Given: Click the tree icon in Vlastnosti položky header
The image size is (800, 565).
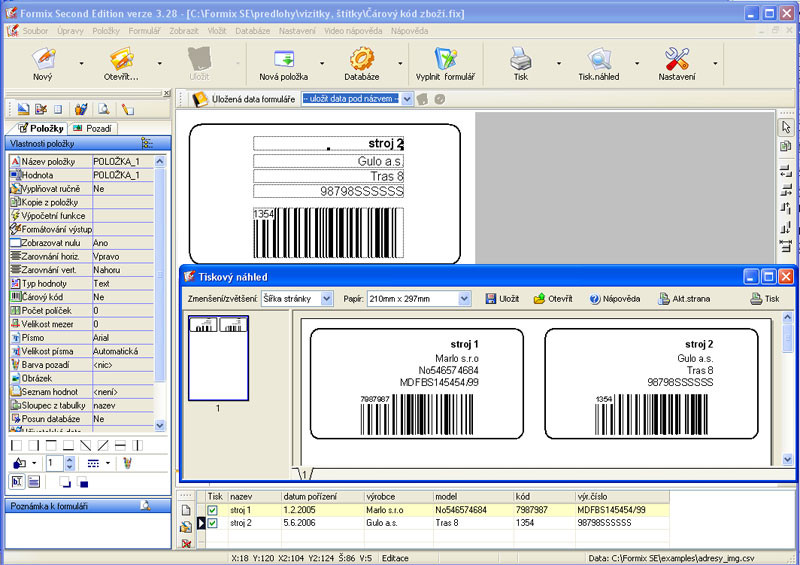Looking at the screenshot, I should pos(147,143).
